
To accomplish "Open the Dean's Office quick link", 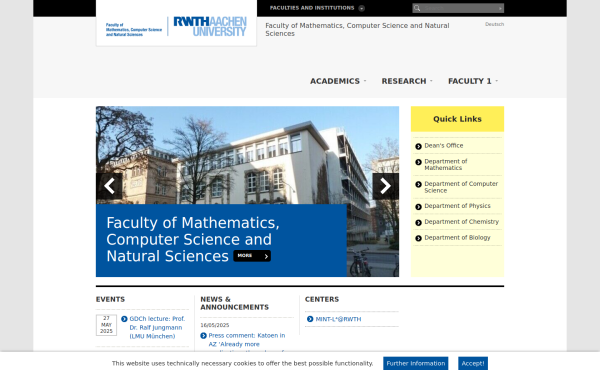I will click(444, 145).
